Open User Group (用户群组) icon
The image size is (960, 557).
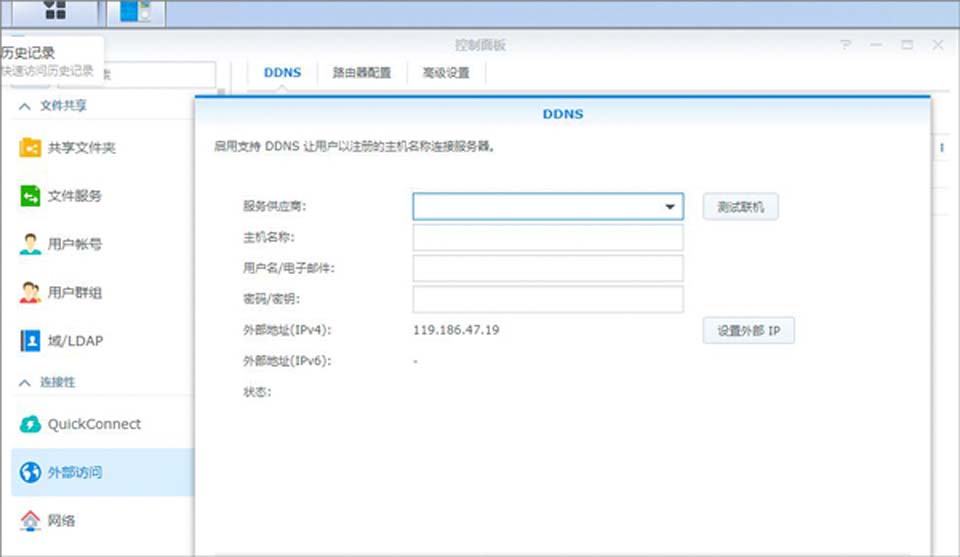pos(30,292)
